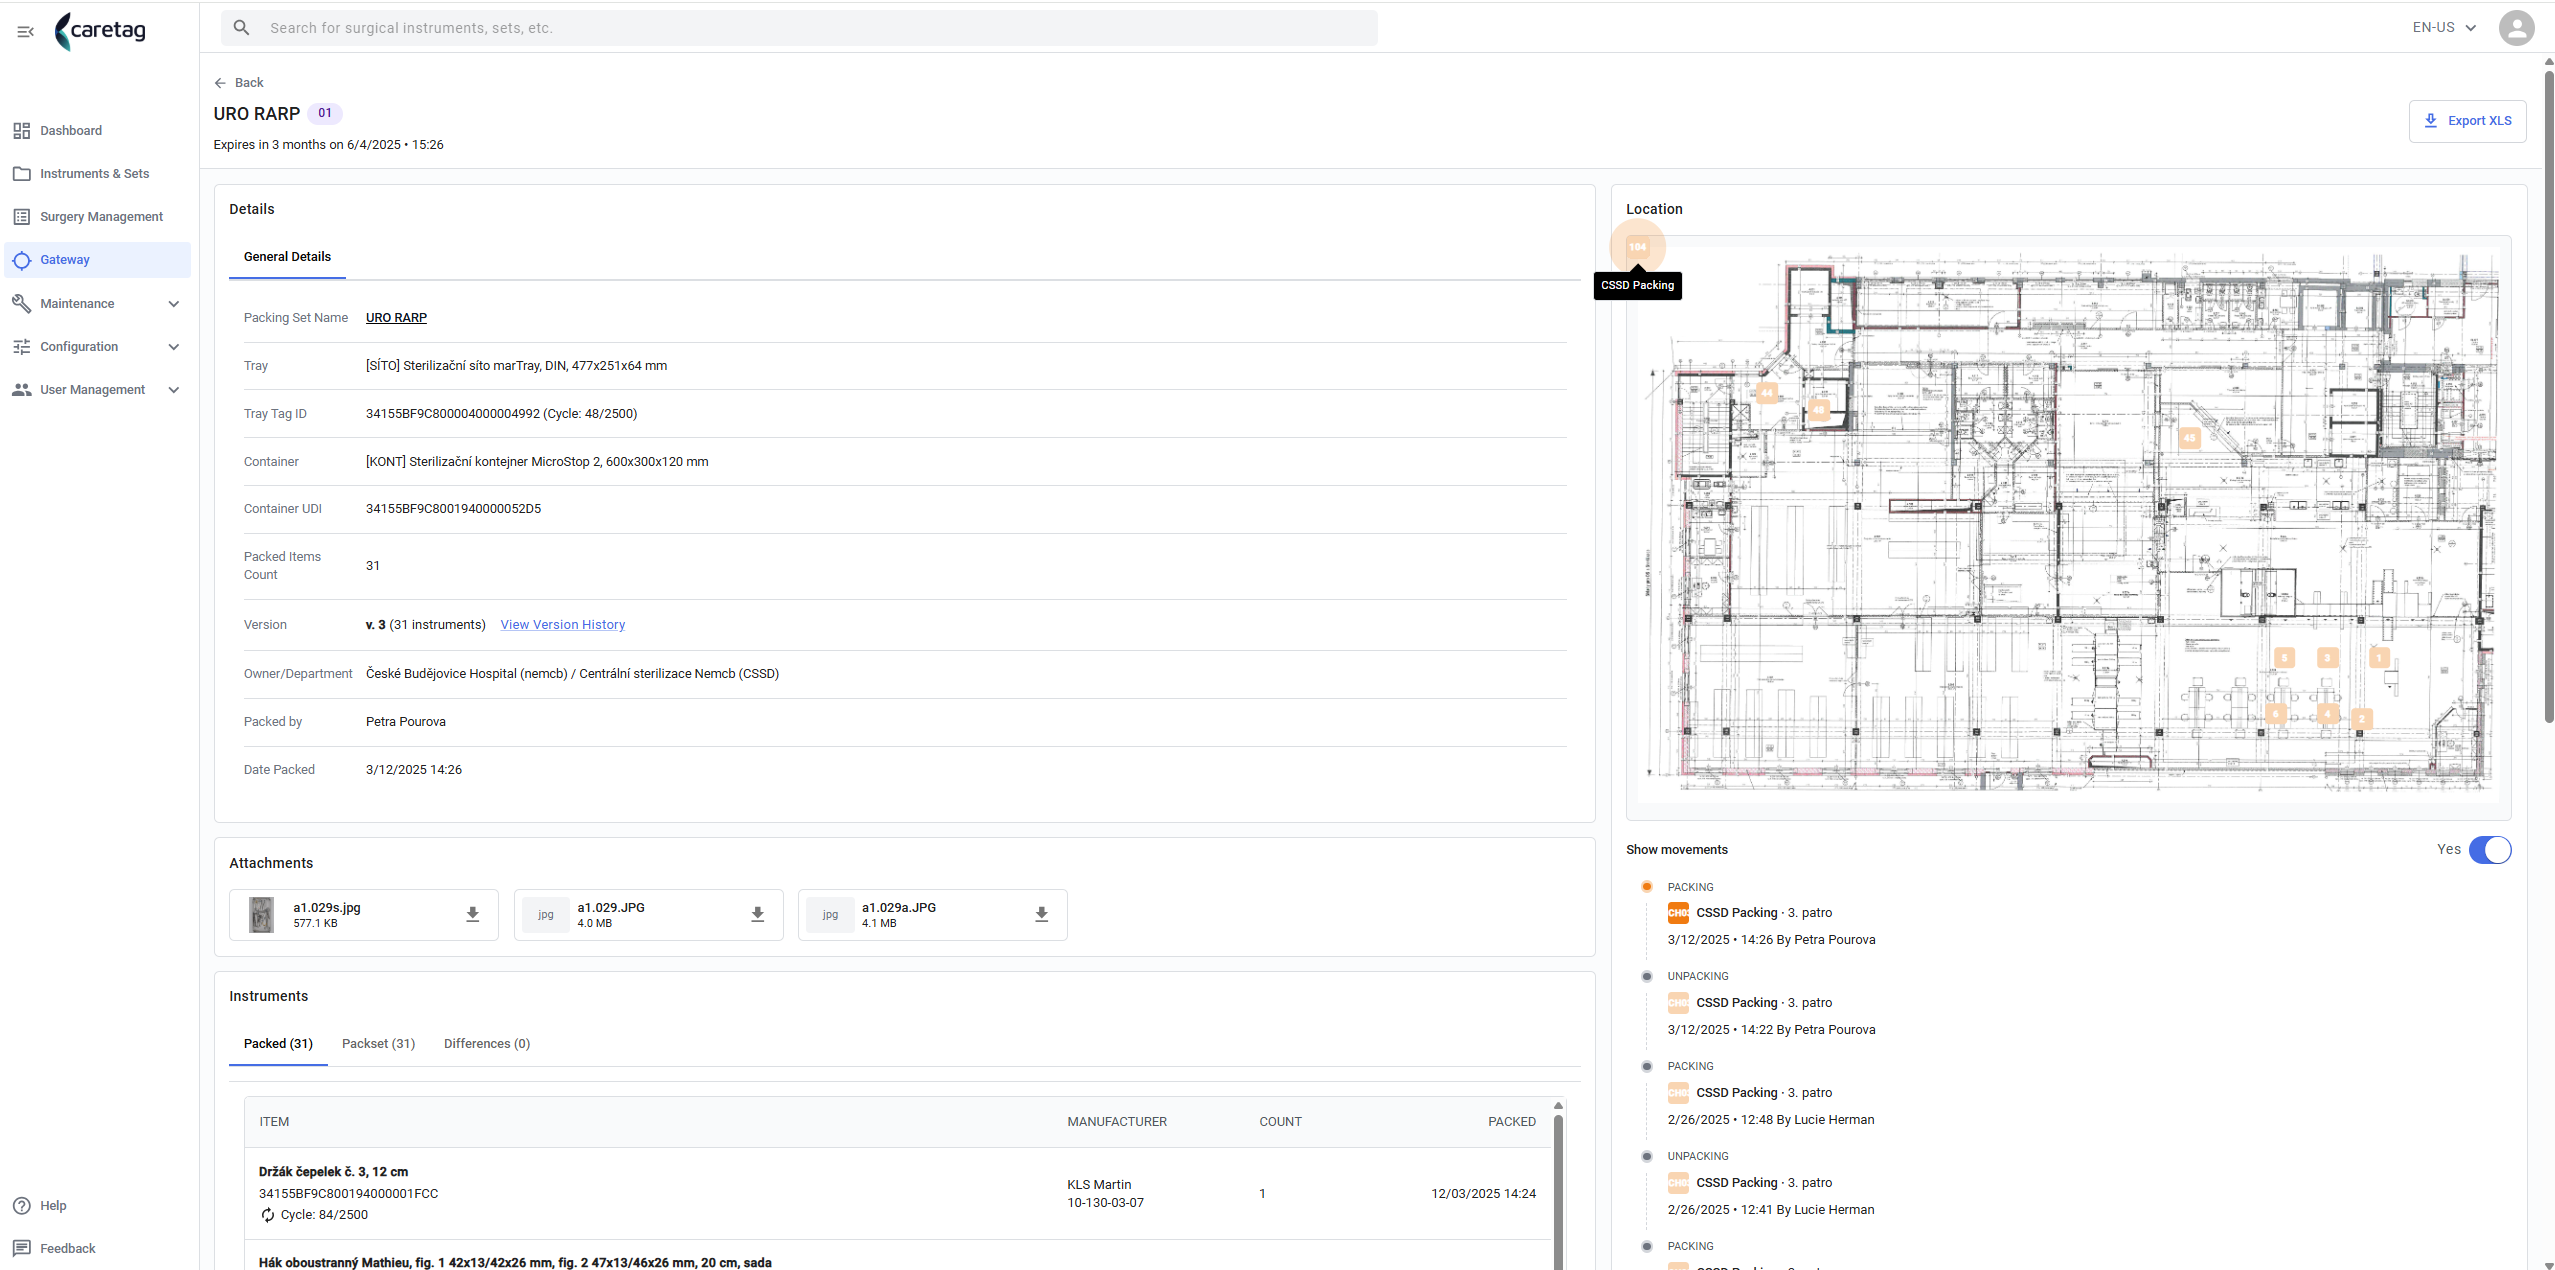Screen dimensions: 2555x1270
Task: Click the Help question mark icon
Action: point(21,1206)
